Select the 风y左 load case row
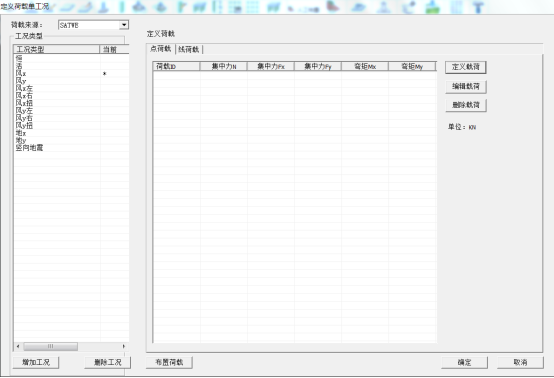The height and width of the screenshot is (378, 554). point(72,111)
